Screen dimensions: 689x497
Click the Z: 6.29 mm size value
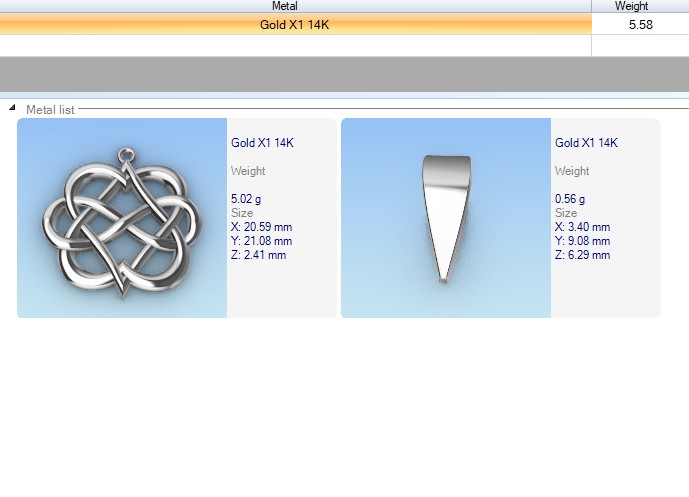(582, 255)
